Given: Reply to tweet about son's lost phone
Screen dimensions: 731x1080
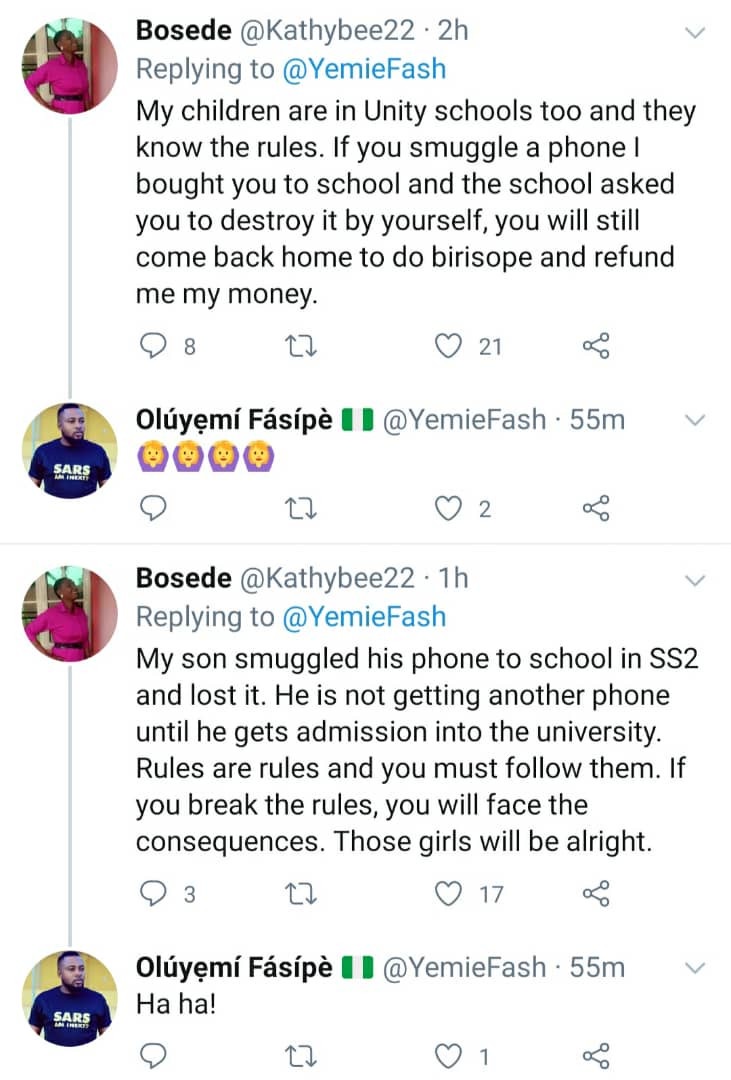Looking at the screenshot, I should 152,893.
